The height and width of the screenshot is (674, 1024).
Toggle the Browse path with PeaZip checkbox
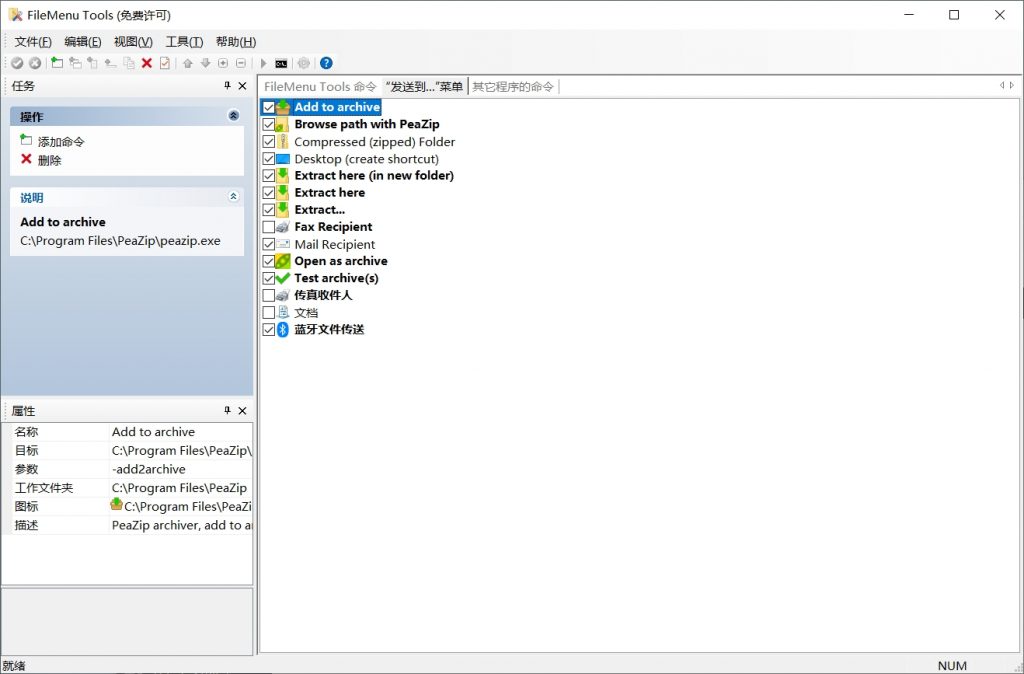point(268,124)
